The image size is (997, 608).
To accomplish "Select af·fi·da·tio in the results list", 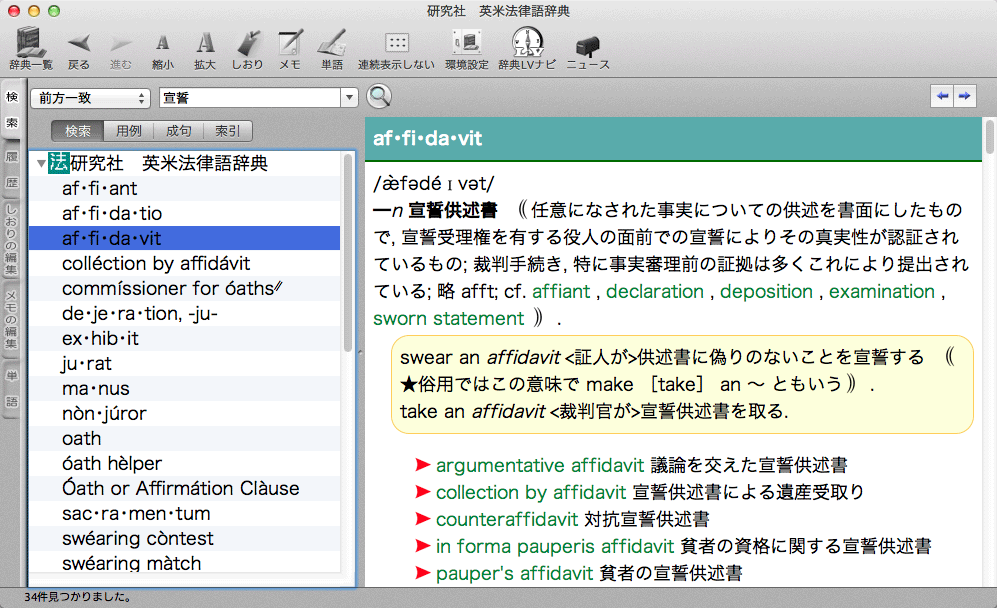I will click(184, 213).
